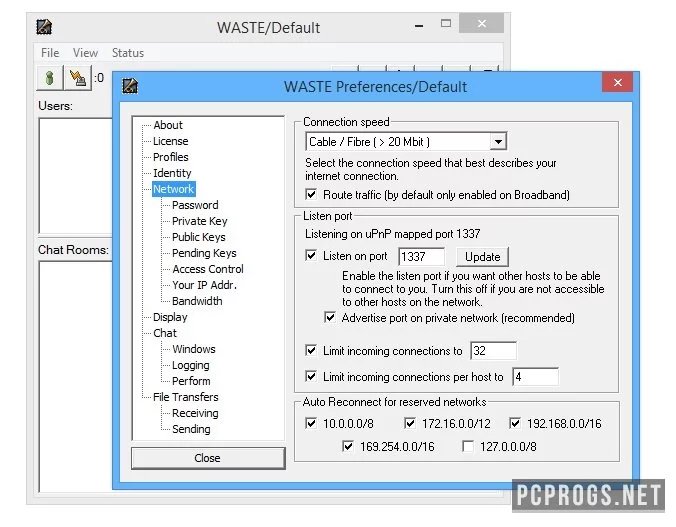The width and height of the screenshot is (676, 527).
Task: Select Private Key under Network
Action: click(x=200, y=221)
